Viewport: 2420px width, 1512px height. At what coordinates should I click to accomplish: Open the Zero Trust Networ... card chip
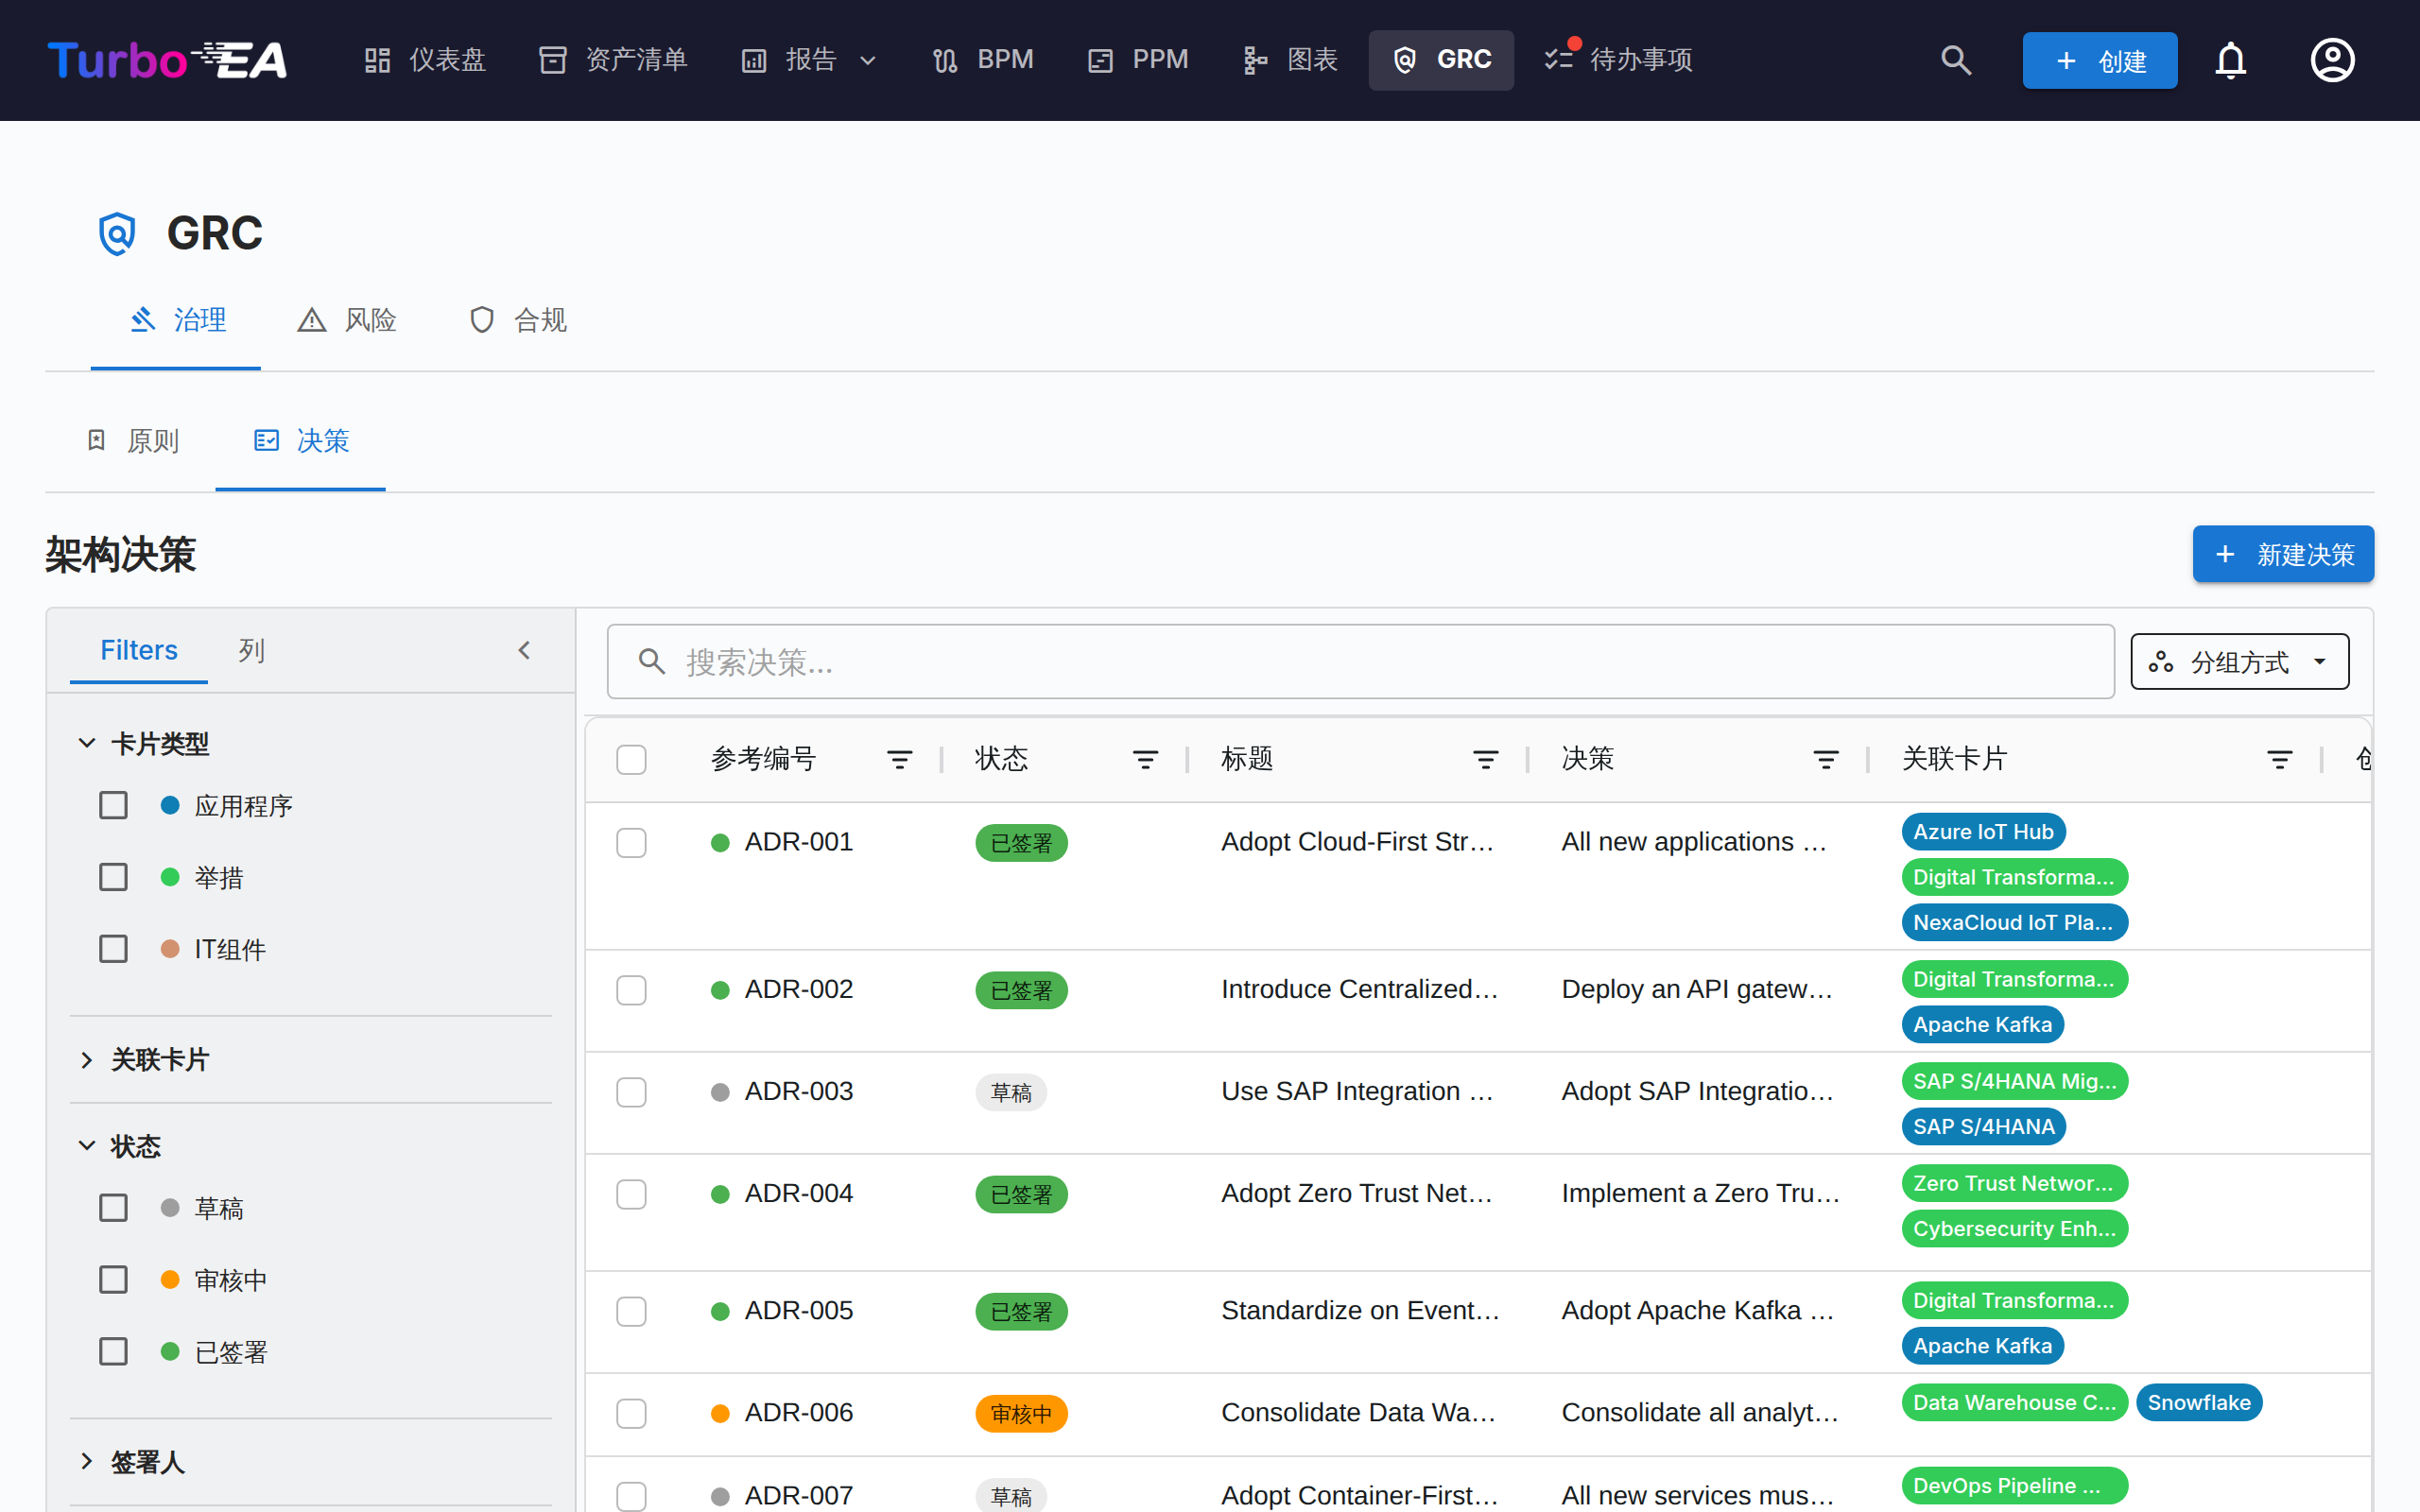click(x=2014, y=1183)
